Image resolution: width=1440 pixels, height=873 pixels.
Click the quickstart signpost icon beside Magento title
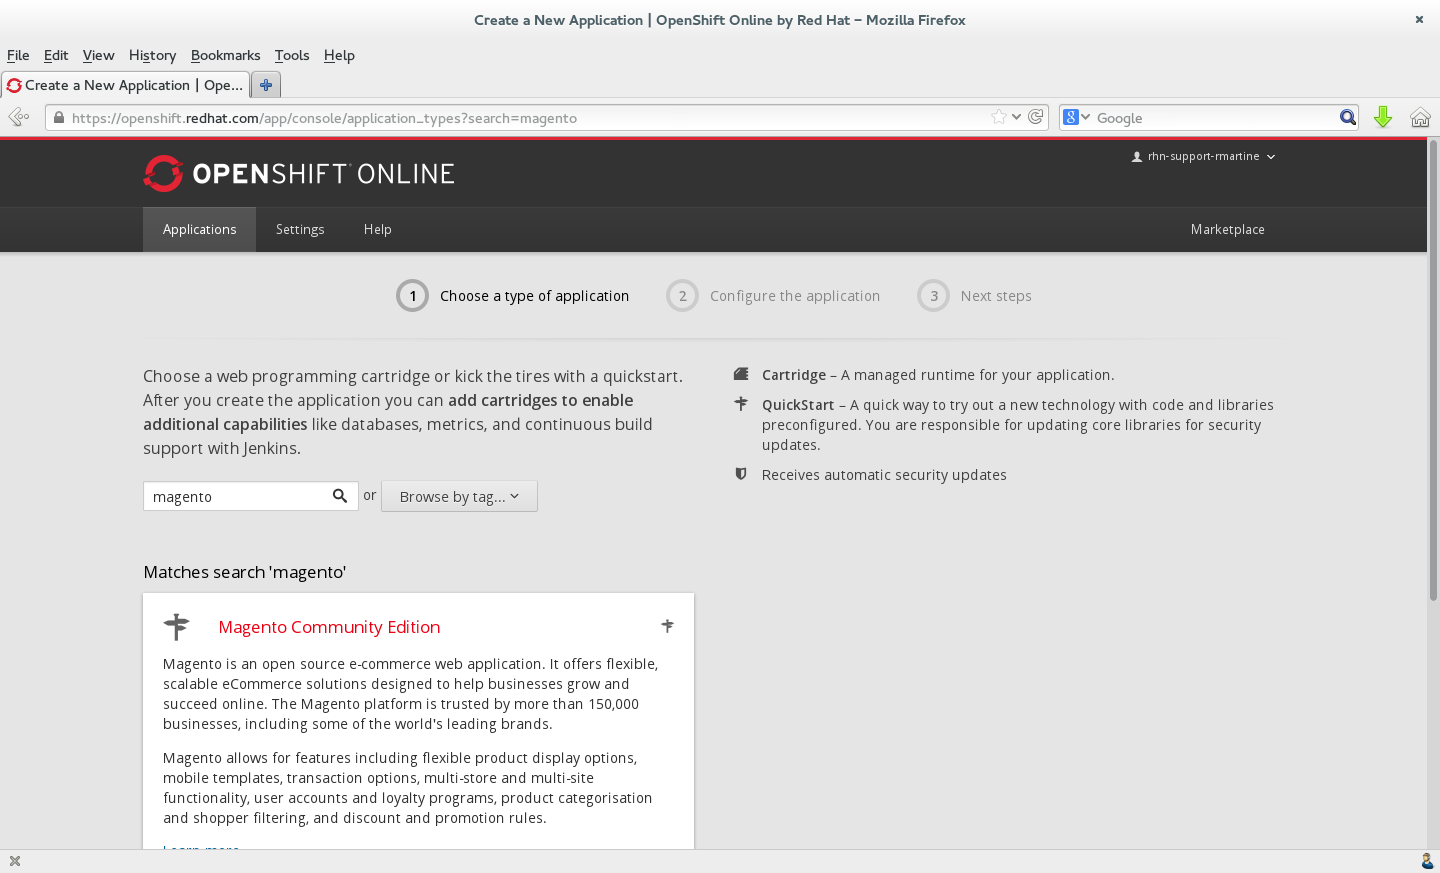coord(176,626)
